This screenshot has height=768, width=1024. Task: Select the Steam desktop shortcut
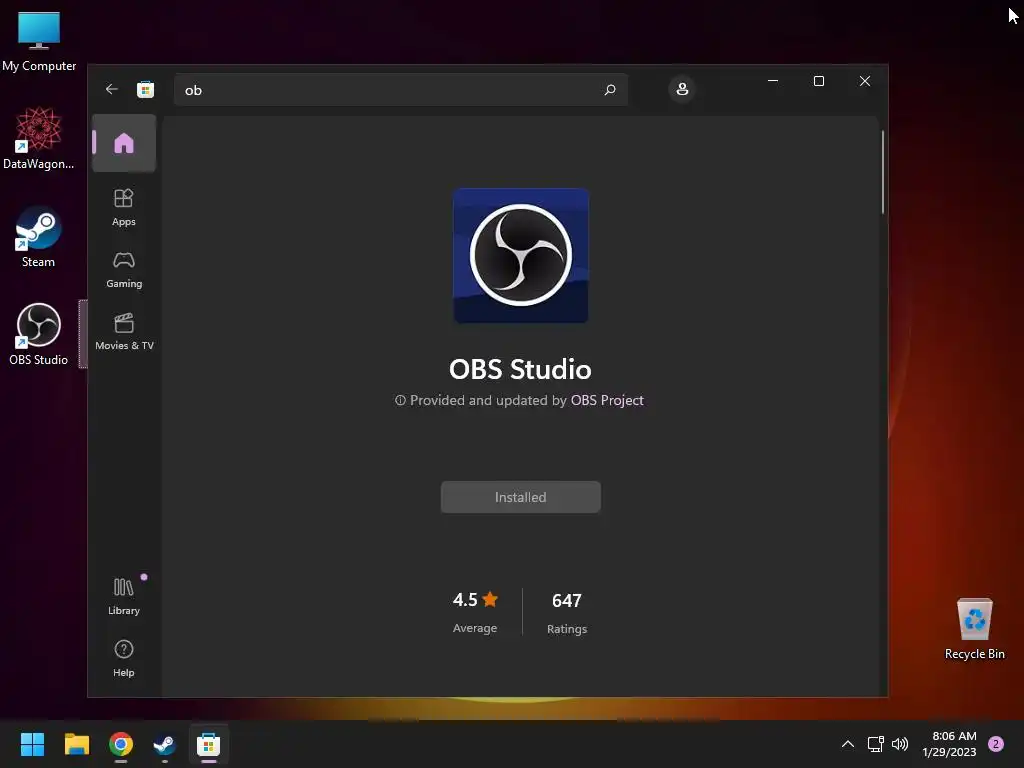coord(39,237)
